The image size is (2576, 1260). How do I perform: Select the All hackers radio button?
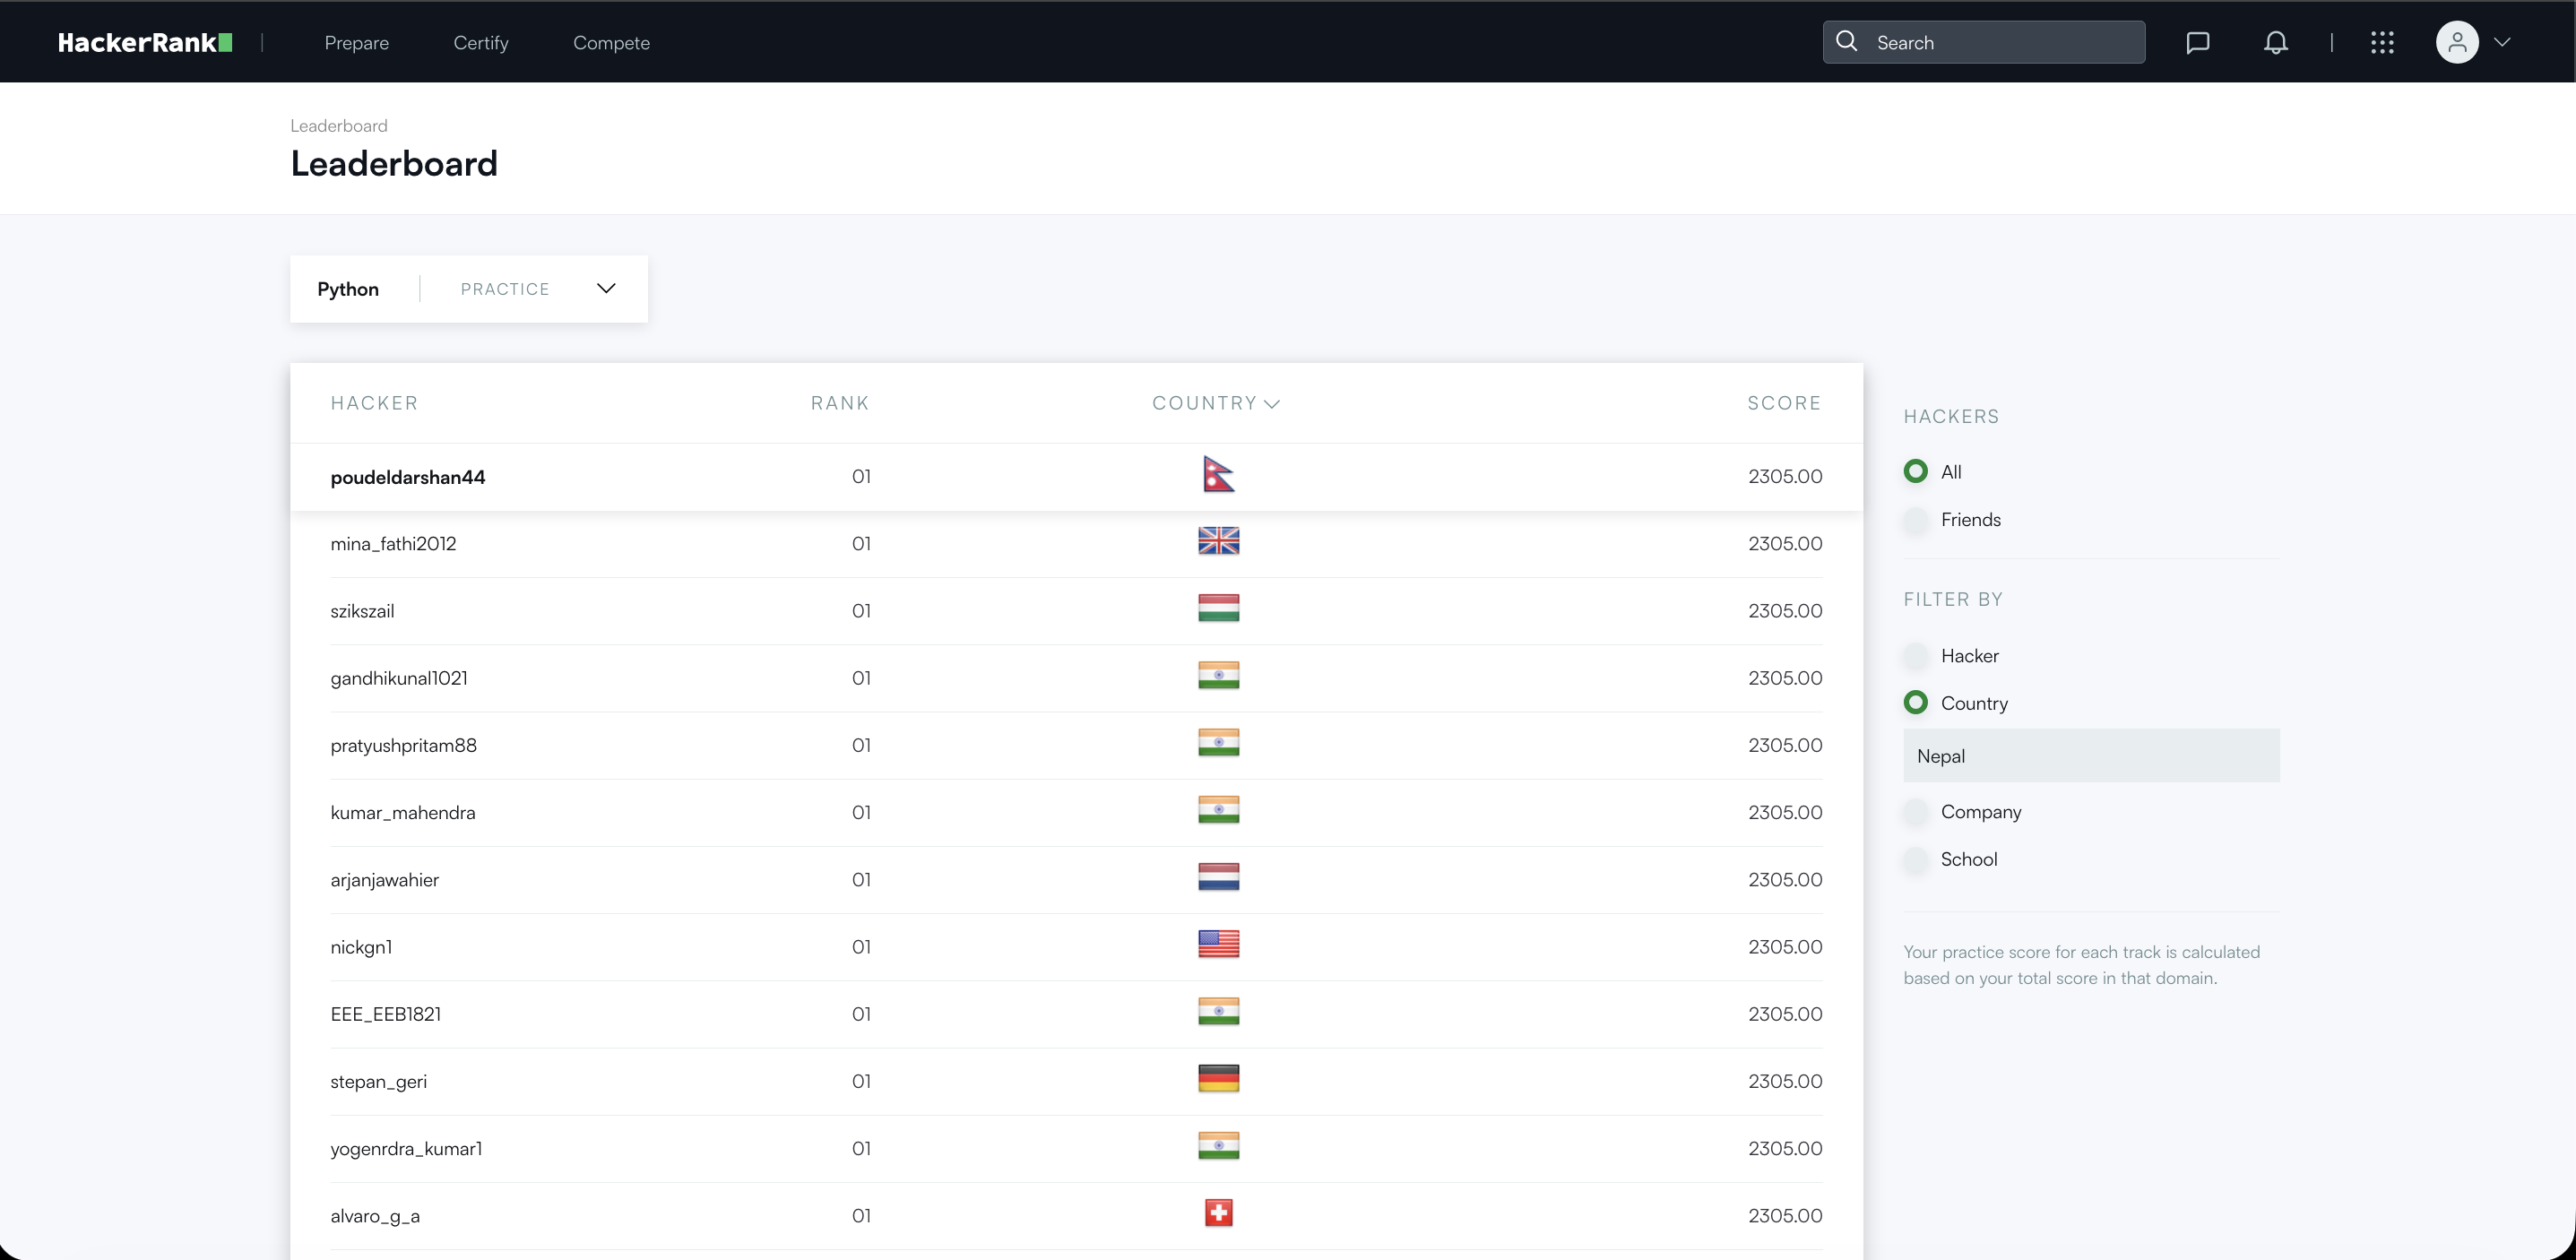point(1915,471)
